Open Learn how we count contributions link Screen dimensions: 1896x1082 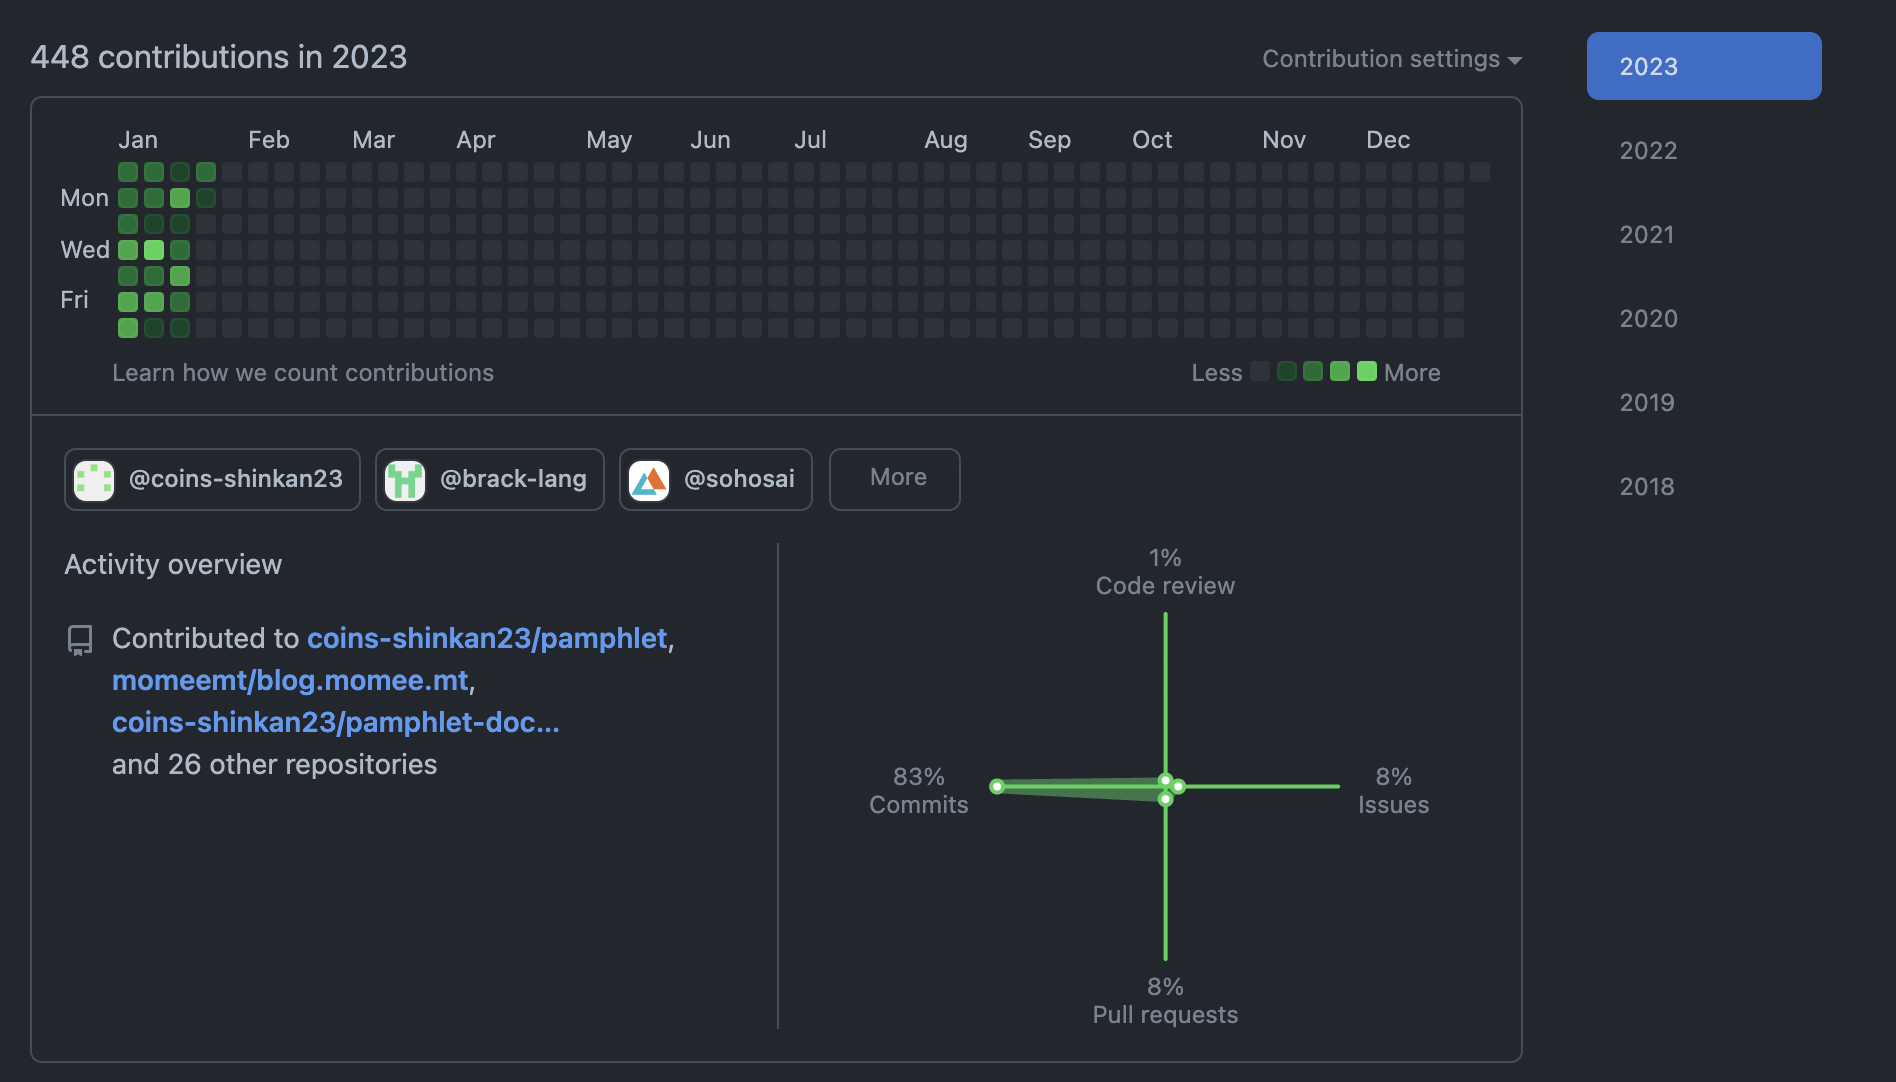303,373
